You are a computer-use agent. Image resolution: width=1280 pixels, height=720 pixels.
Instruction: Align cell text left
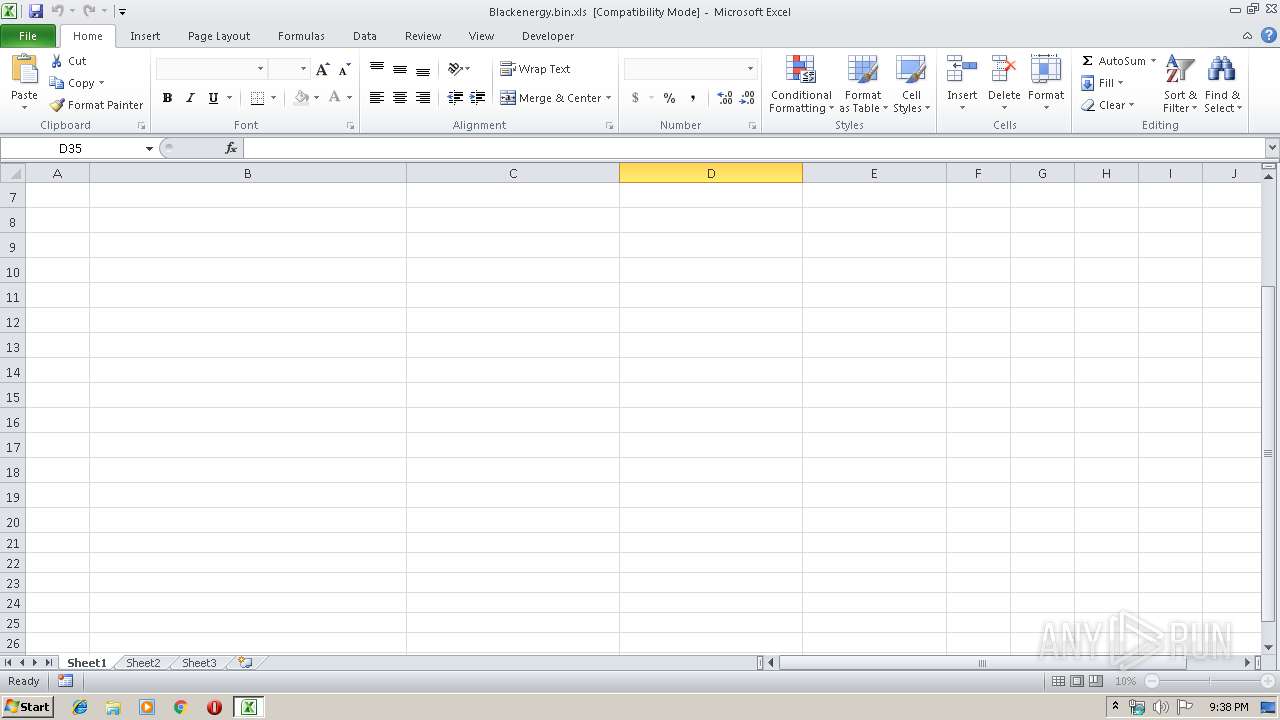click(377, 98)
